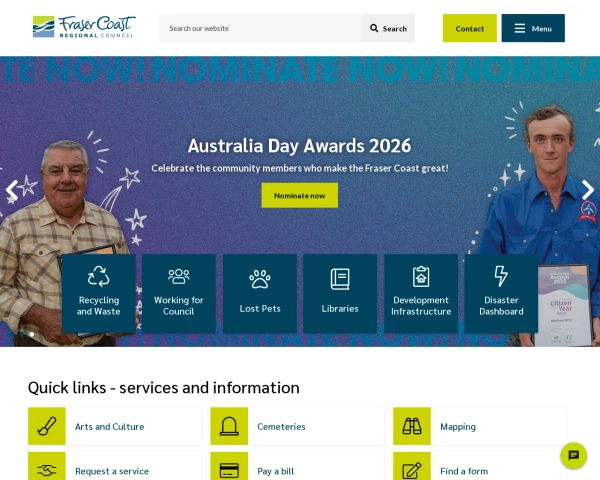Open the main Menu
The width and height of the screenshot is (600, 480).
[x=533, y=28]
